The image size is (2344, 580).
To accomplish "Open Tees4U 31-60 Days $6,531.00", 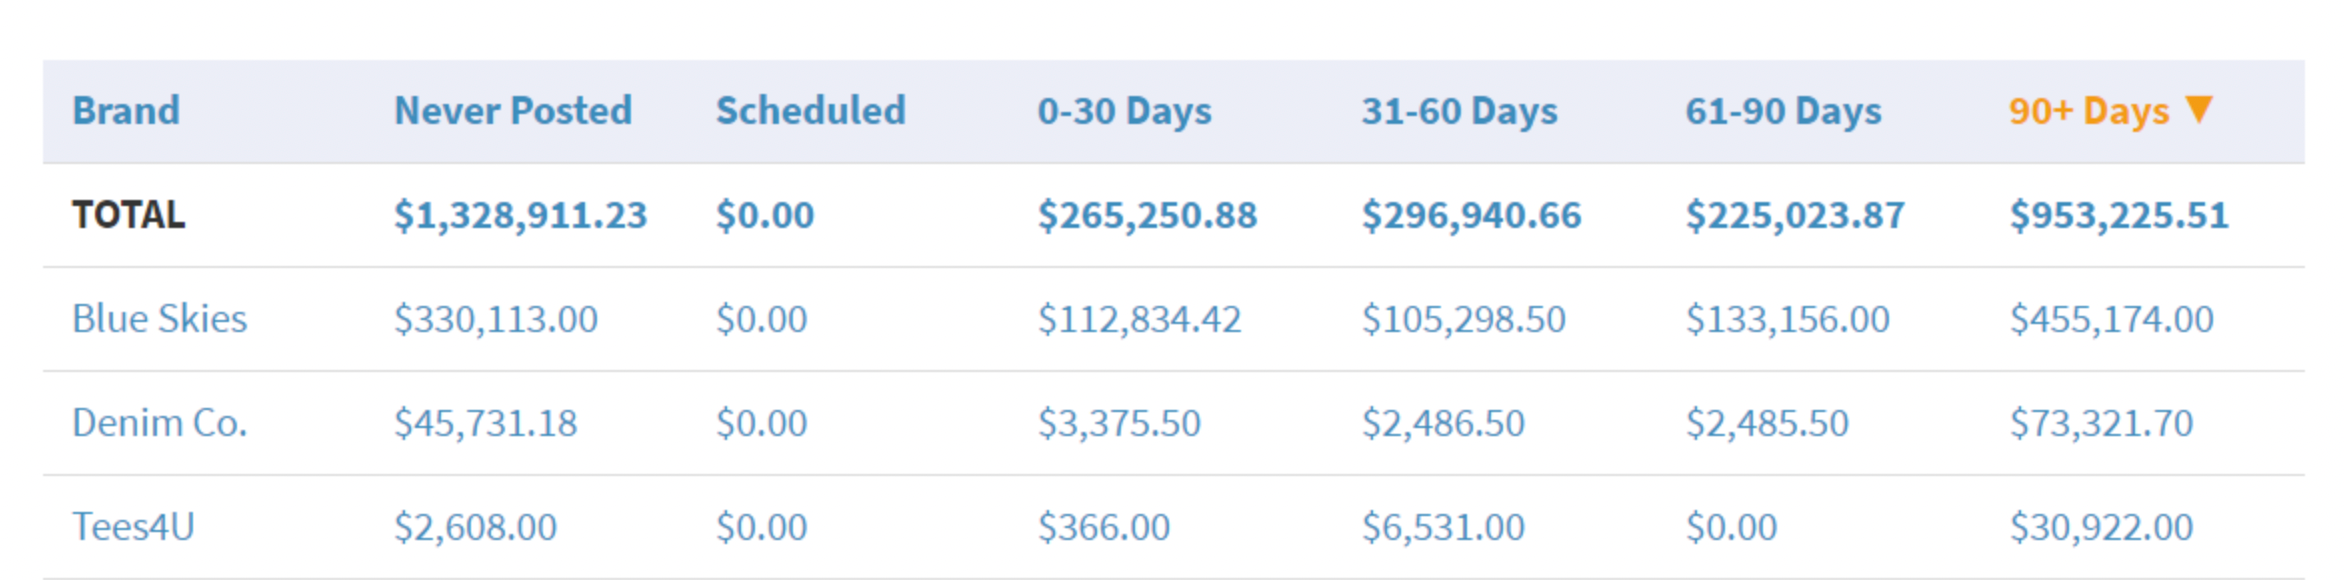I will pos(1443,527).
